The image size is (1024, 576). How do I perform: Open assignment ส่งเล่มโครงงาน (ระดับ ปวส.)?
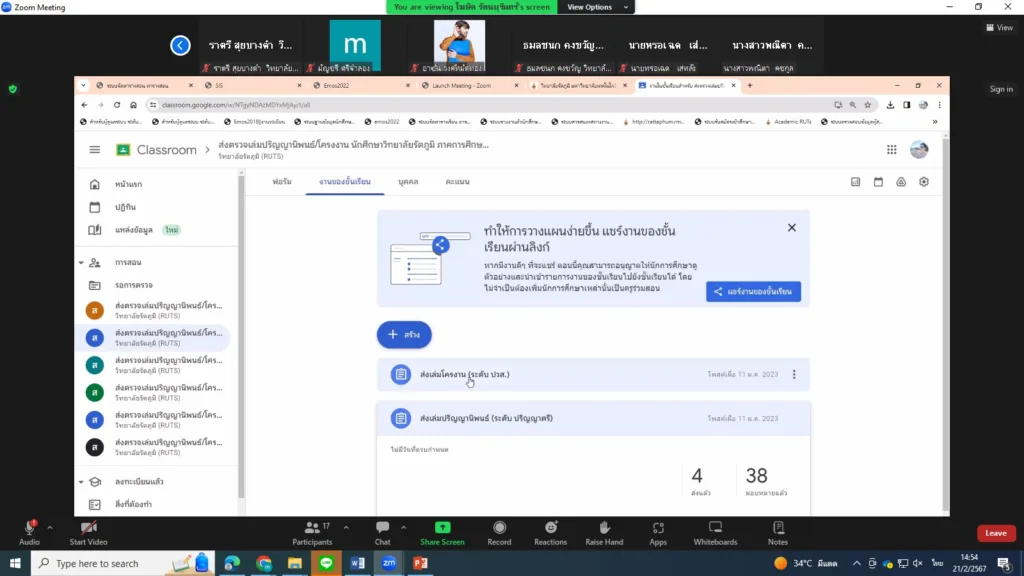click(x=464, y=374)
